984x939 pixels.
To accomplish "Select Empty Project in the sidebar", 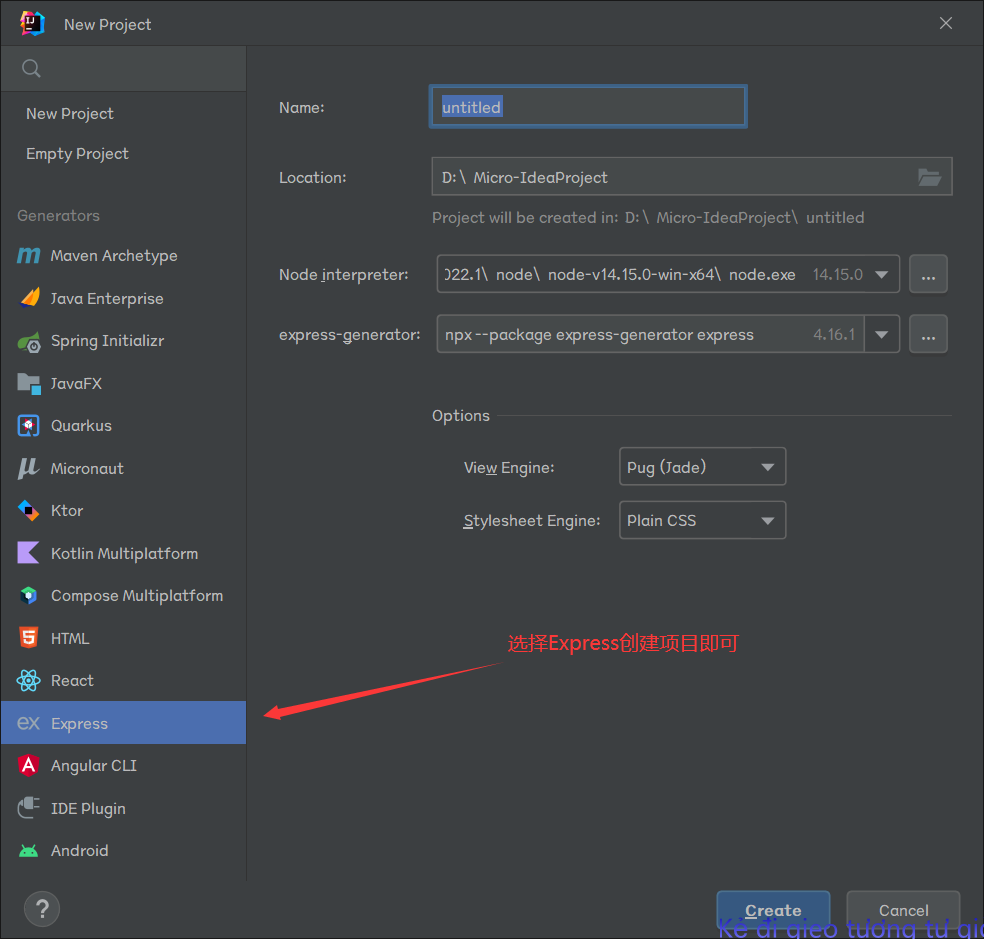I will click(x=123, y=154).
